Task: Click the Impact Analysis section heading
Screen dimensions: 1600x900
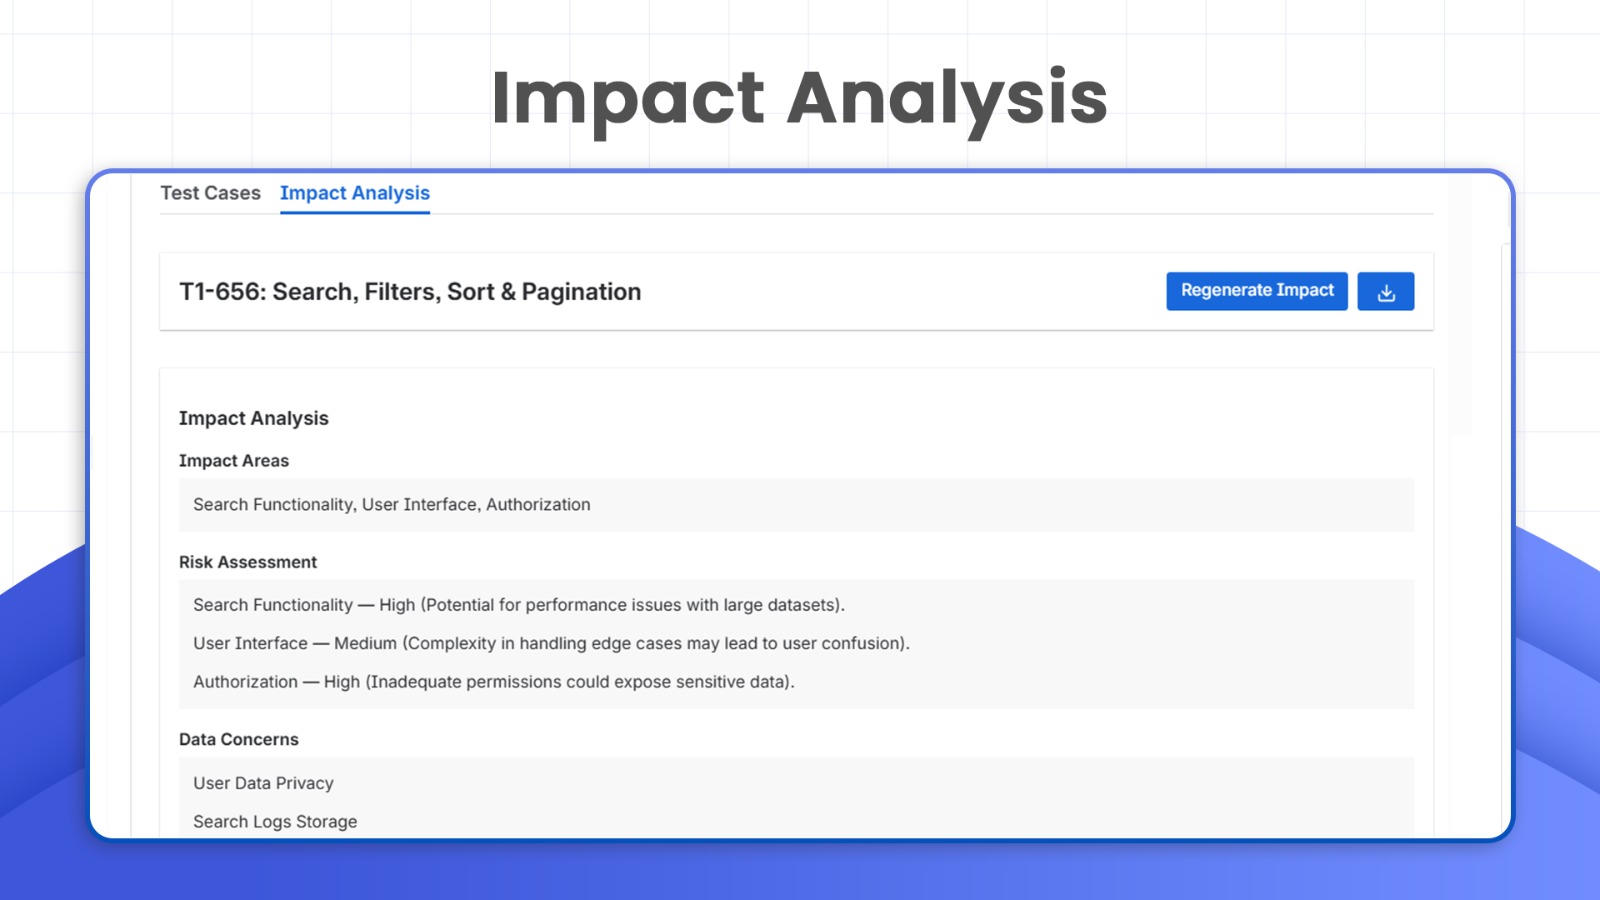Action: (254, 418)
